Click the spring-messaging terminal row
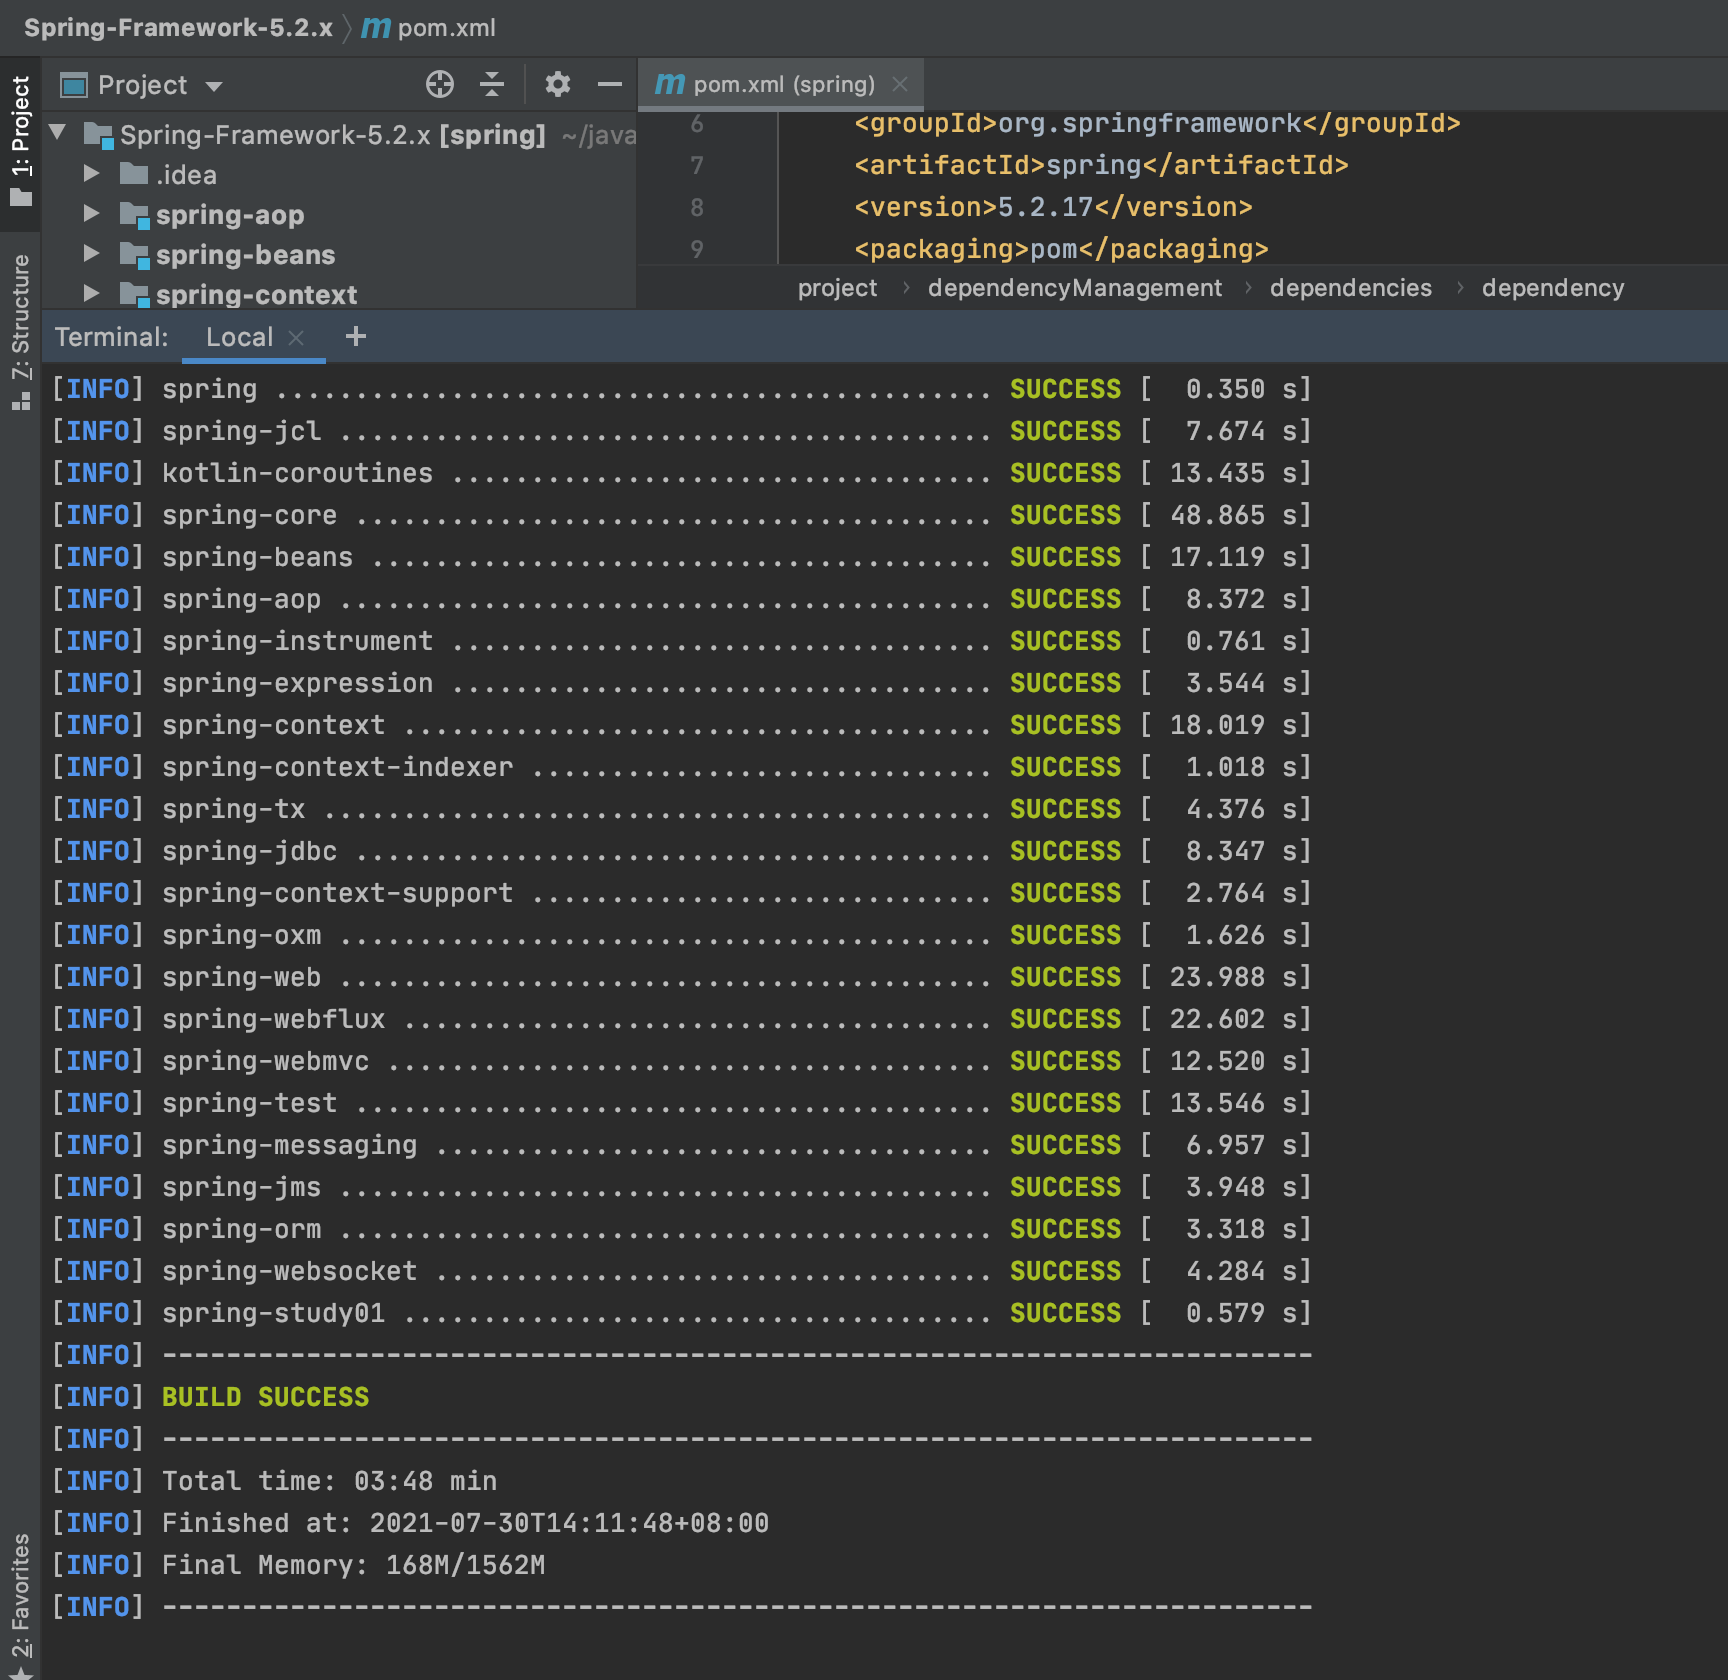This screenshot has width=1728, height=1680. coord(681,1145)
